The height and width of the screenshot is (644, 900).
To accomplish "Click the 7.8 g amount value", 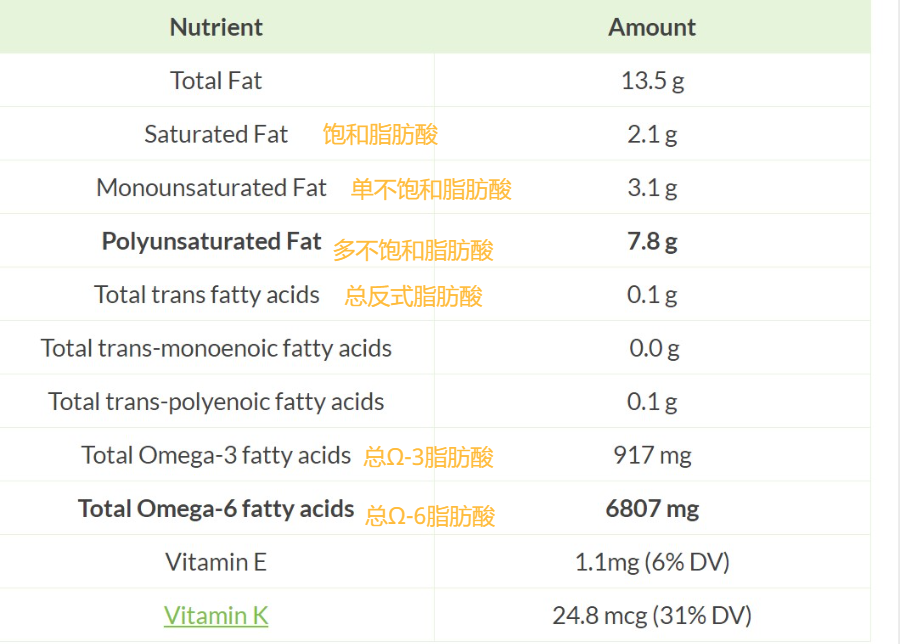I will 653,242.
